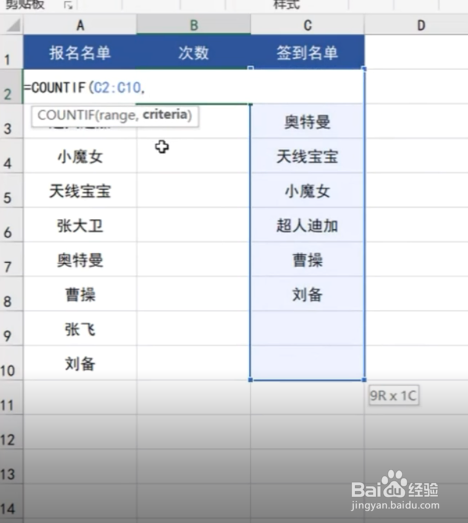Click cell C7 containing 曹操

tap(307, 259)
